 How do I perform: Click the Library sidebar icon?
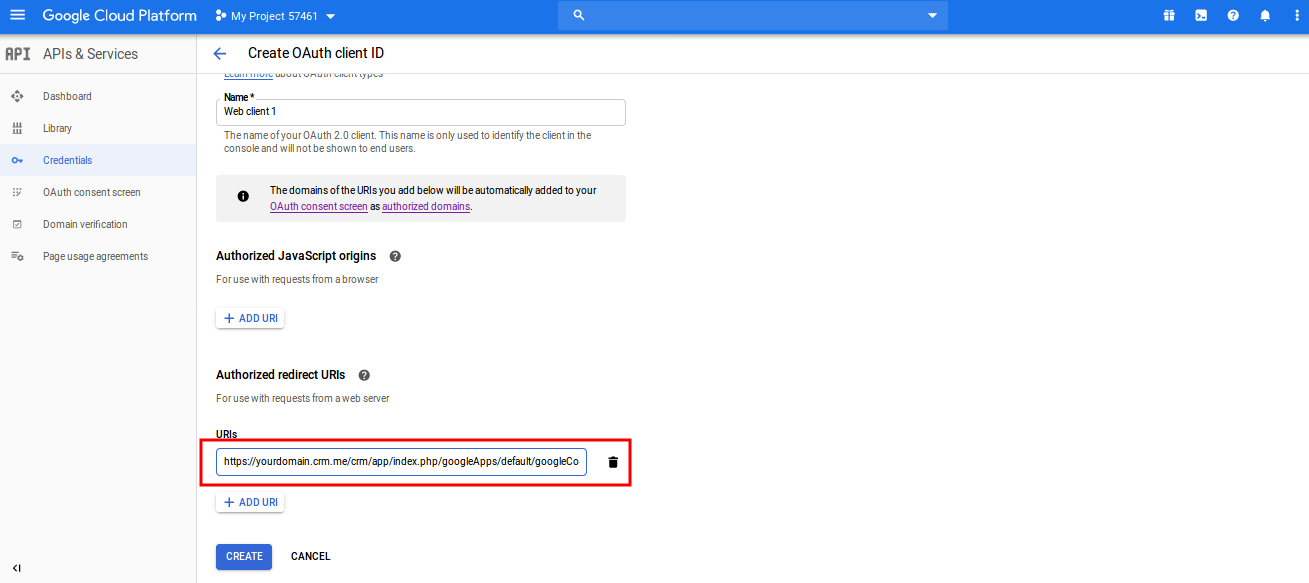point(17,128)
